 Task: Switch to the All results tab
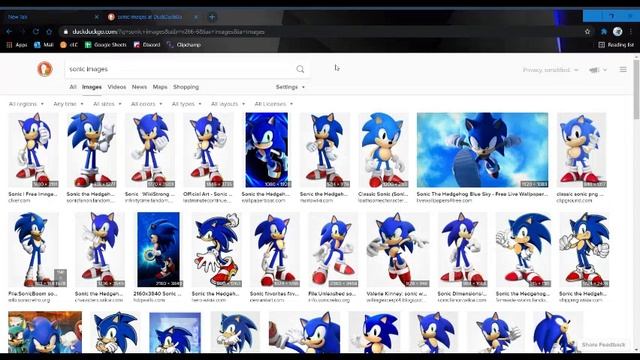[x=73, y=87]
